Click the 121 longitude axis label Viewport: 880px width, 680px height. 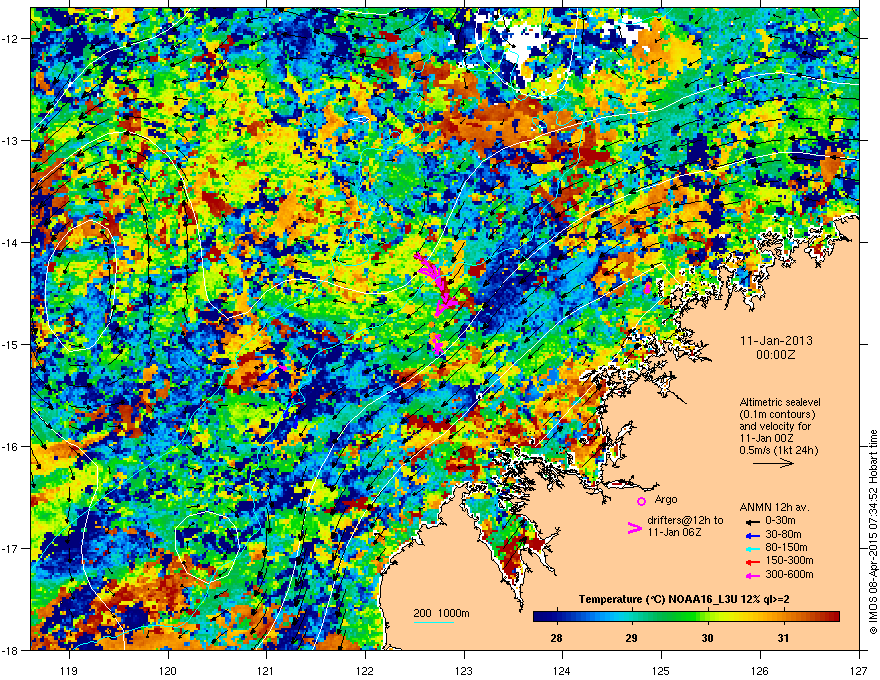pyautogui.click(x=266, y=670)
